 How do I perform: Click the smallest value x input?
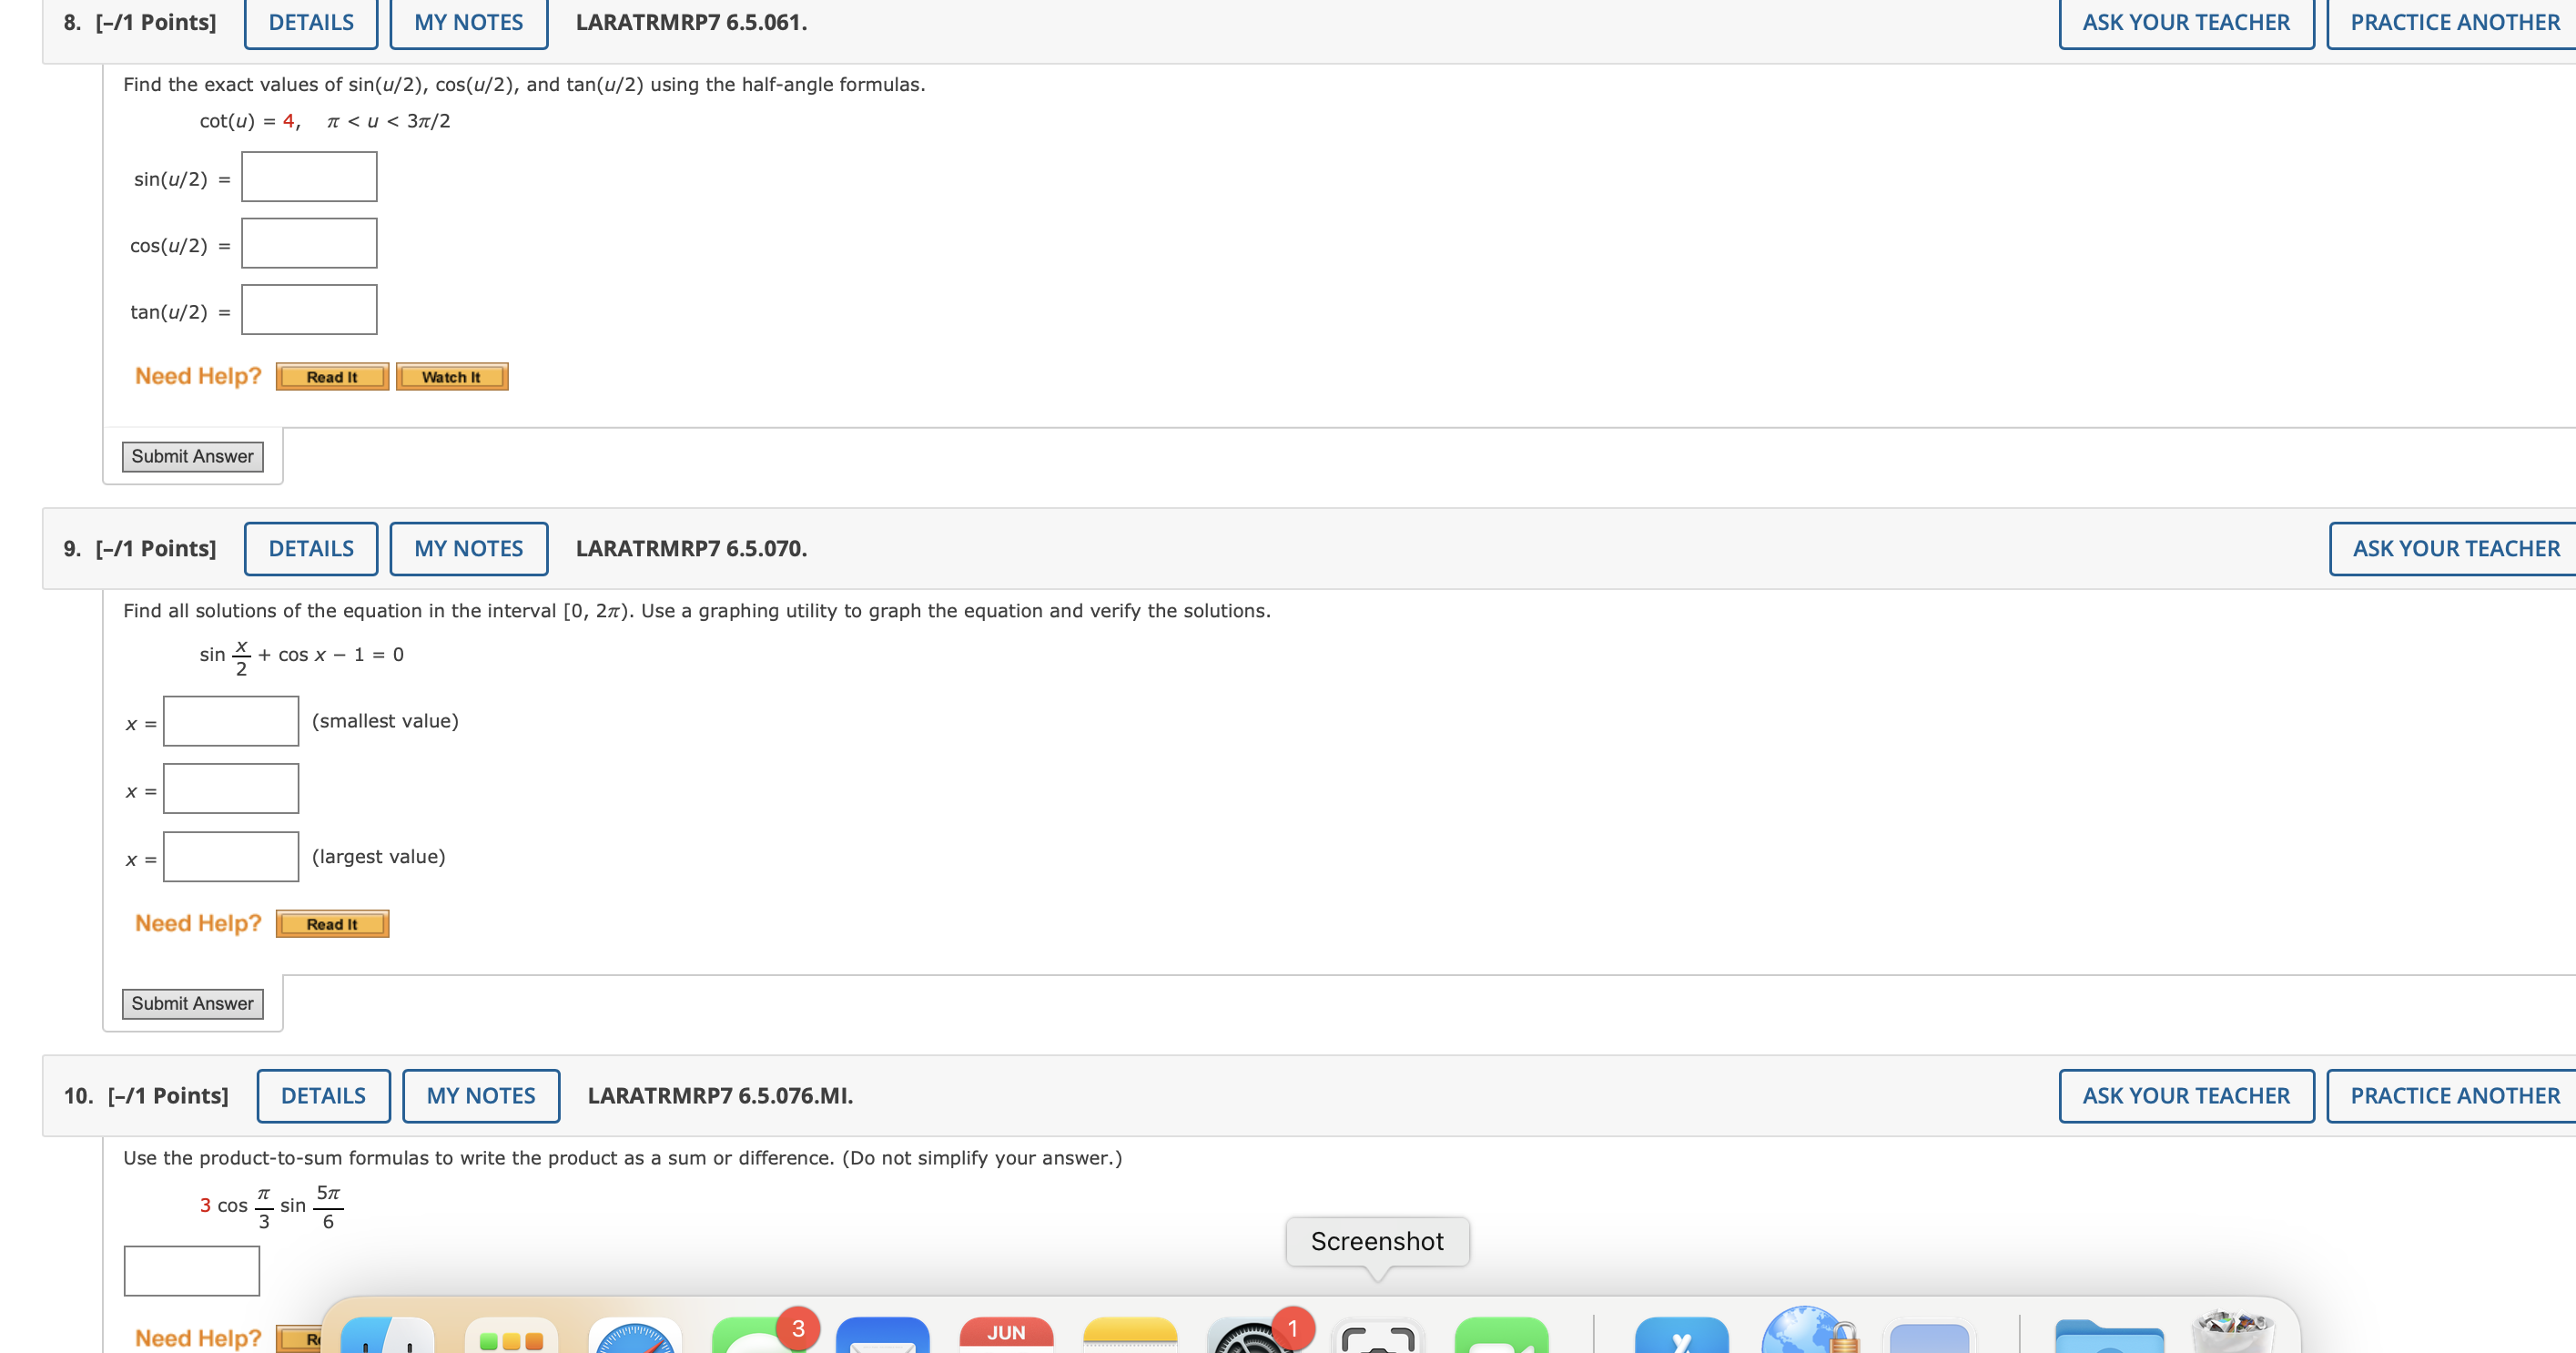(231, 721)
